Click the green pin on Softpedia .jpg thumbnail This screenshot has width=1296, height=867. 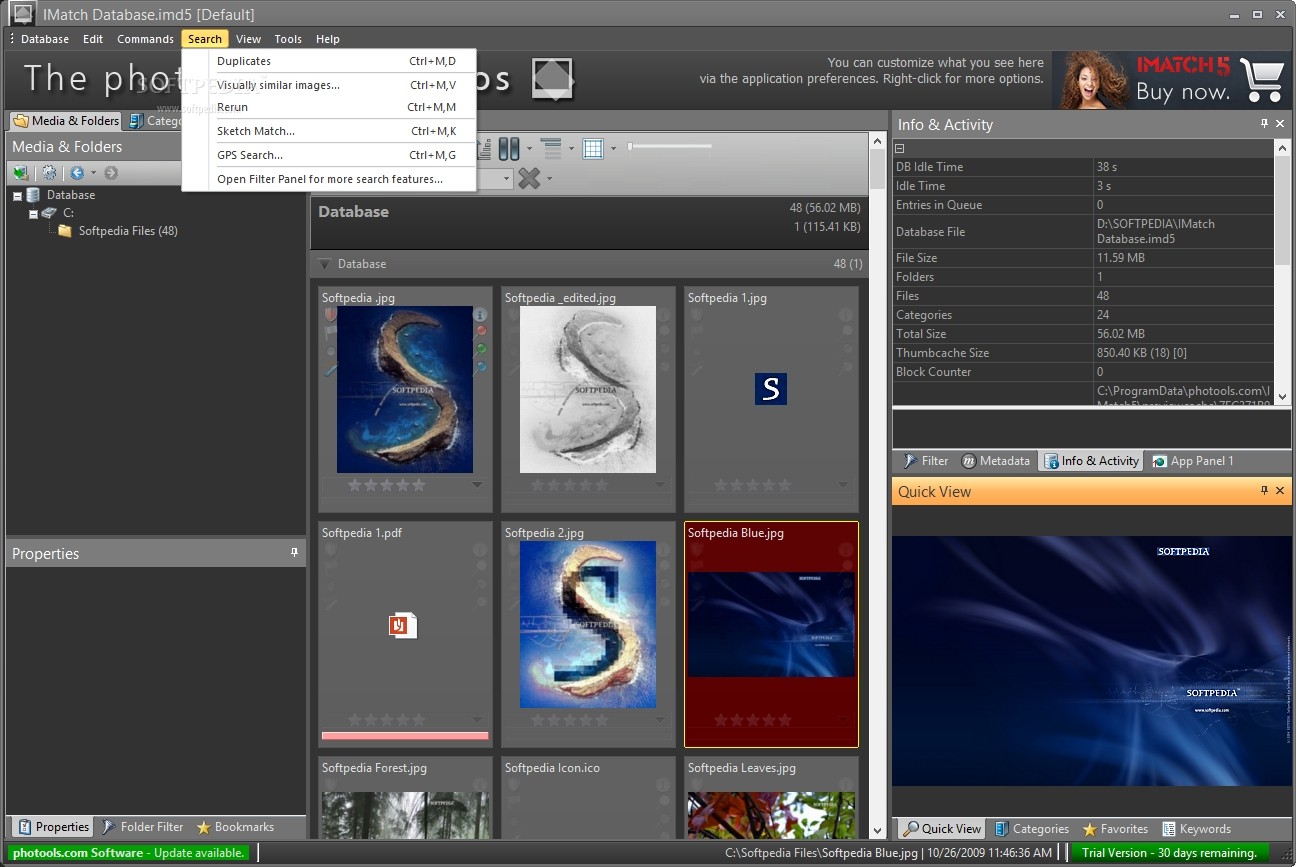(x=481, y=350)
